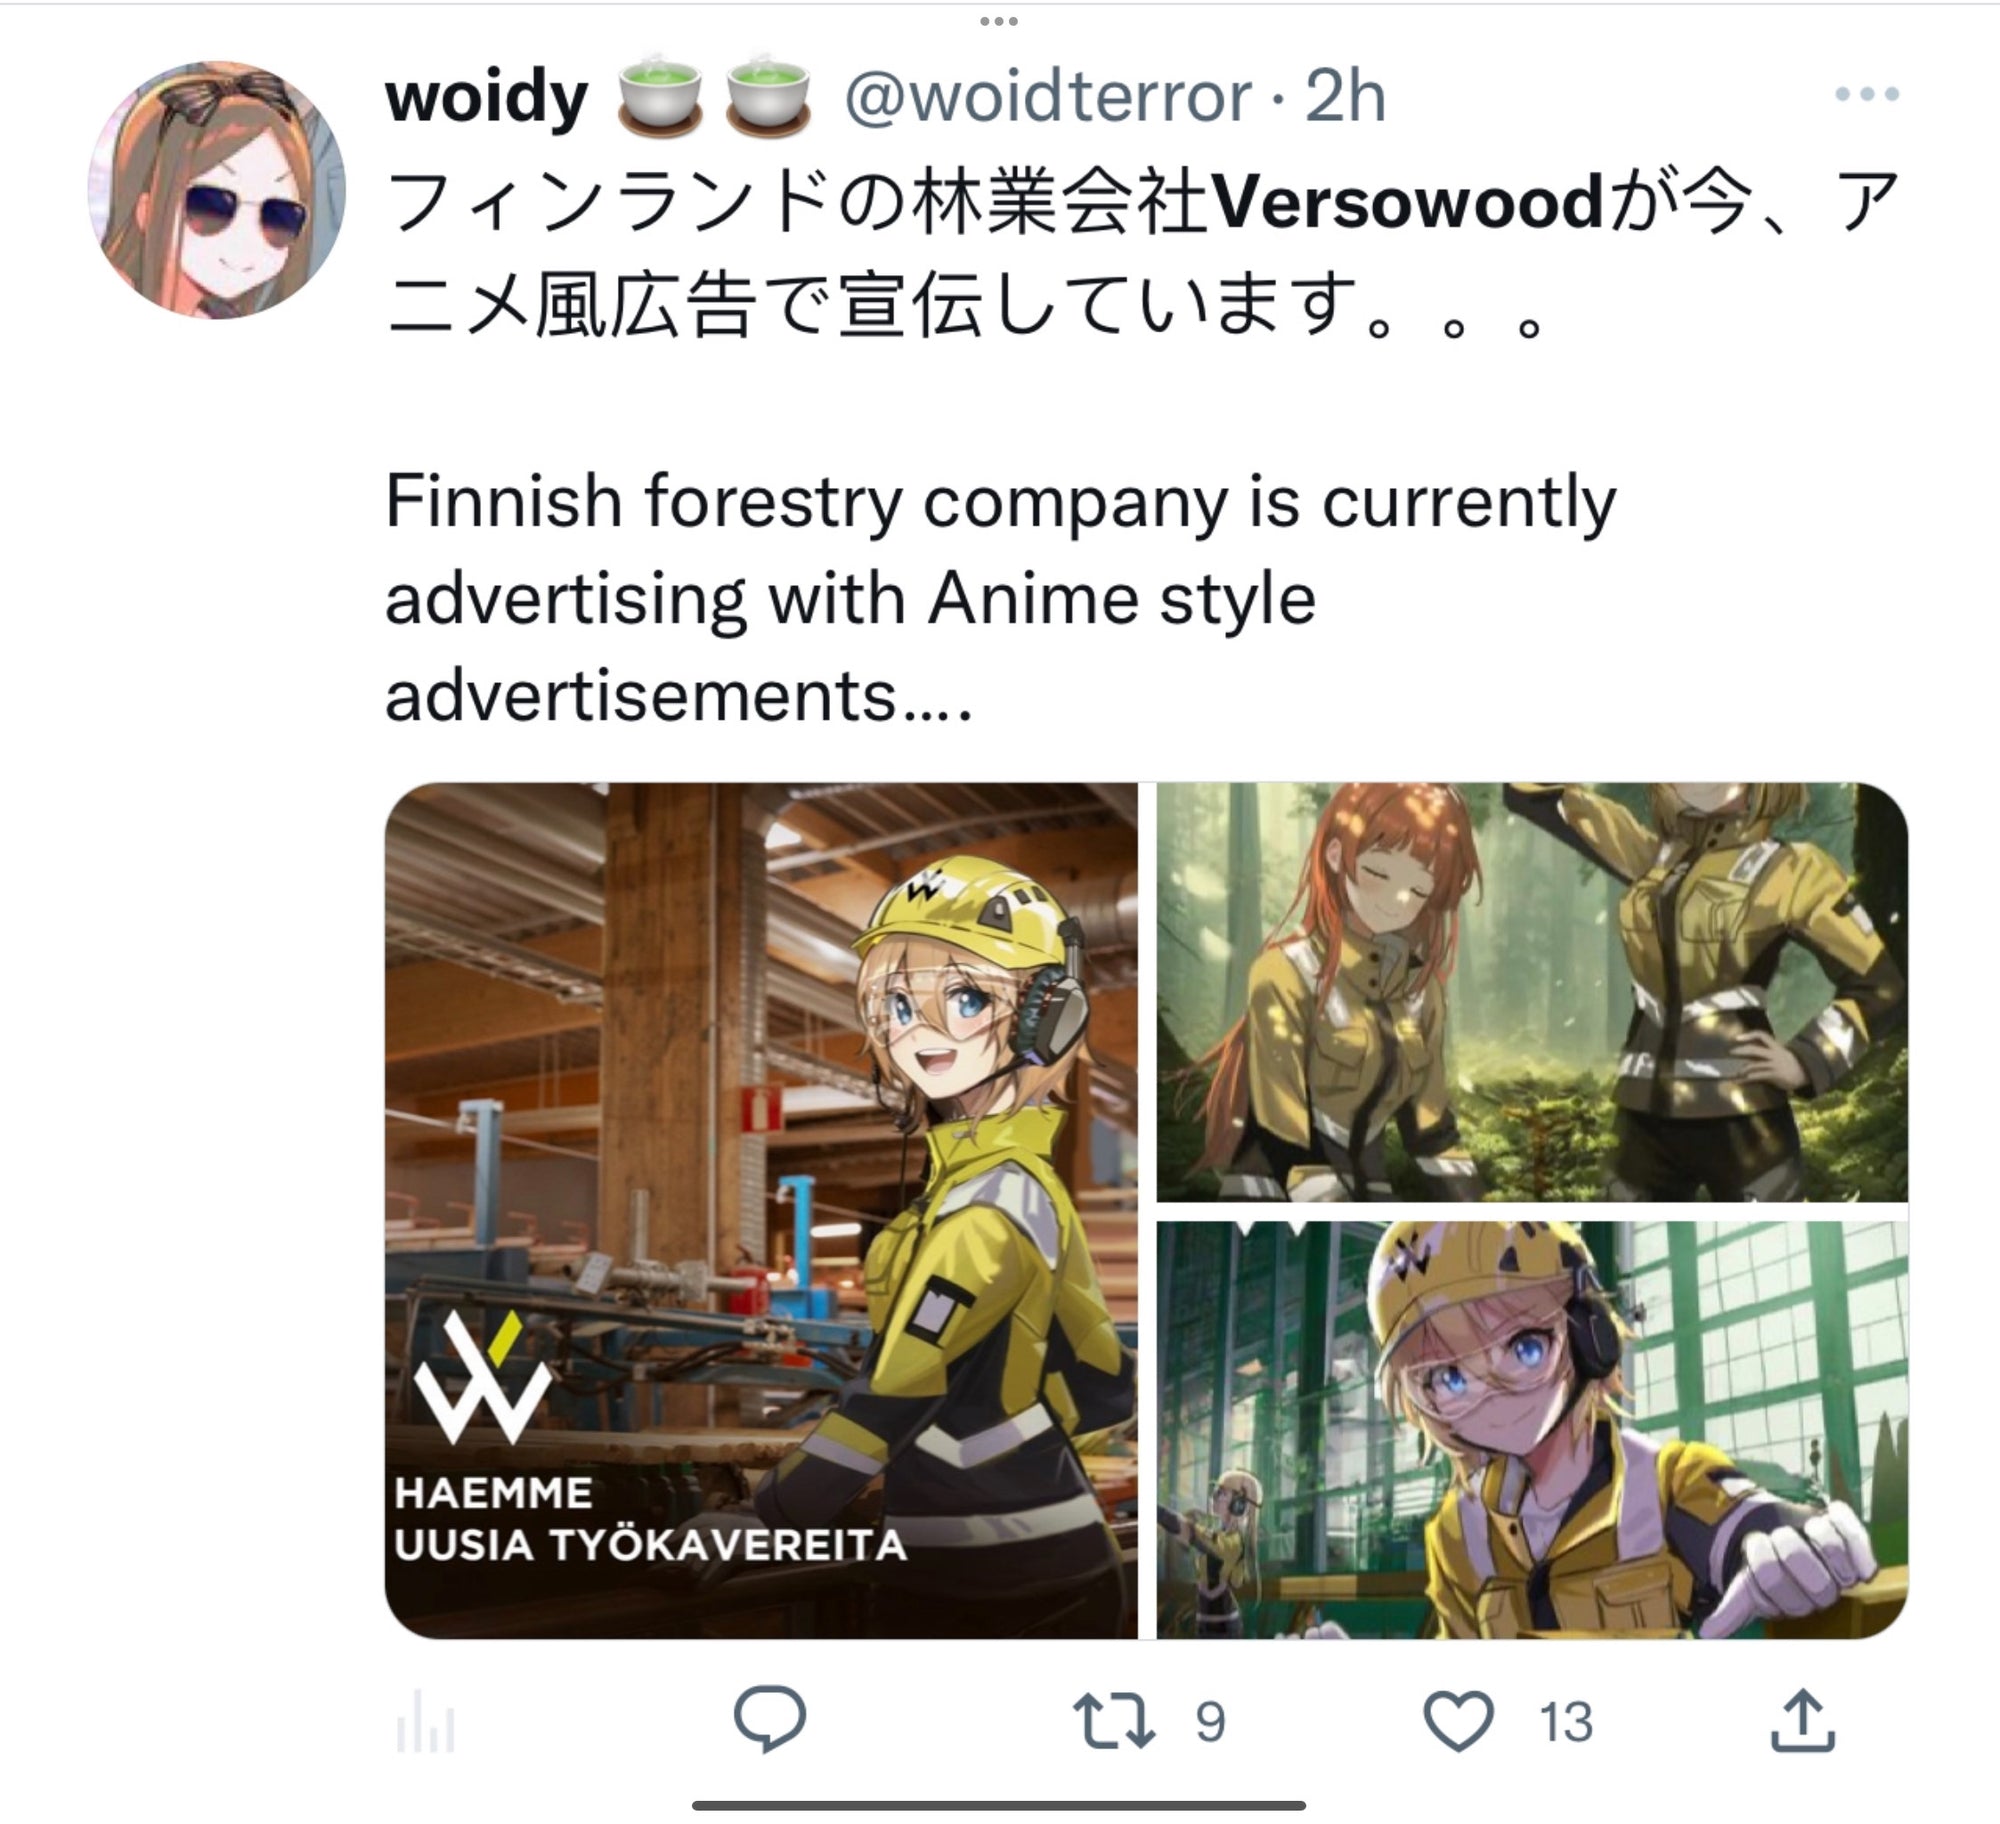Image resolution: width=2000 pixels, height=1824 pixels.
Task: Open the HAEMME UUSIA TYÖKAVEREITA ad image
Action: (x=761, y=1211)
